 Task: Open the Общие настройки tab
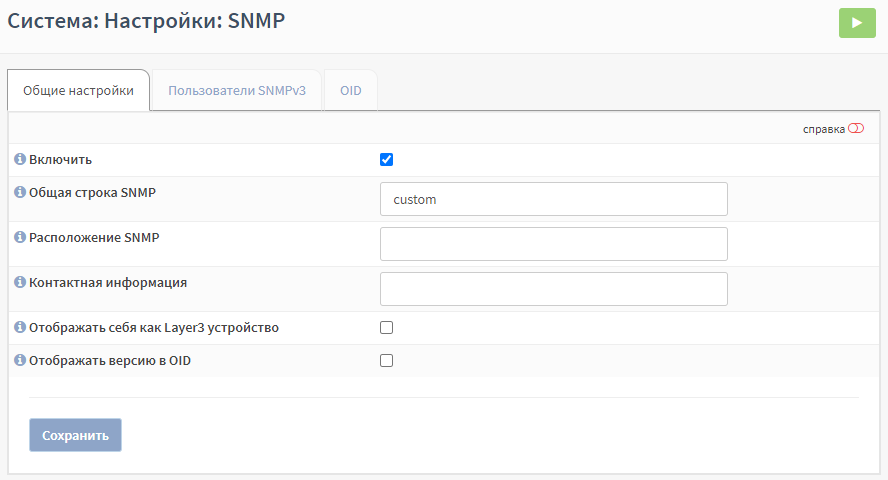coord(78,91)
